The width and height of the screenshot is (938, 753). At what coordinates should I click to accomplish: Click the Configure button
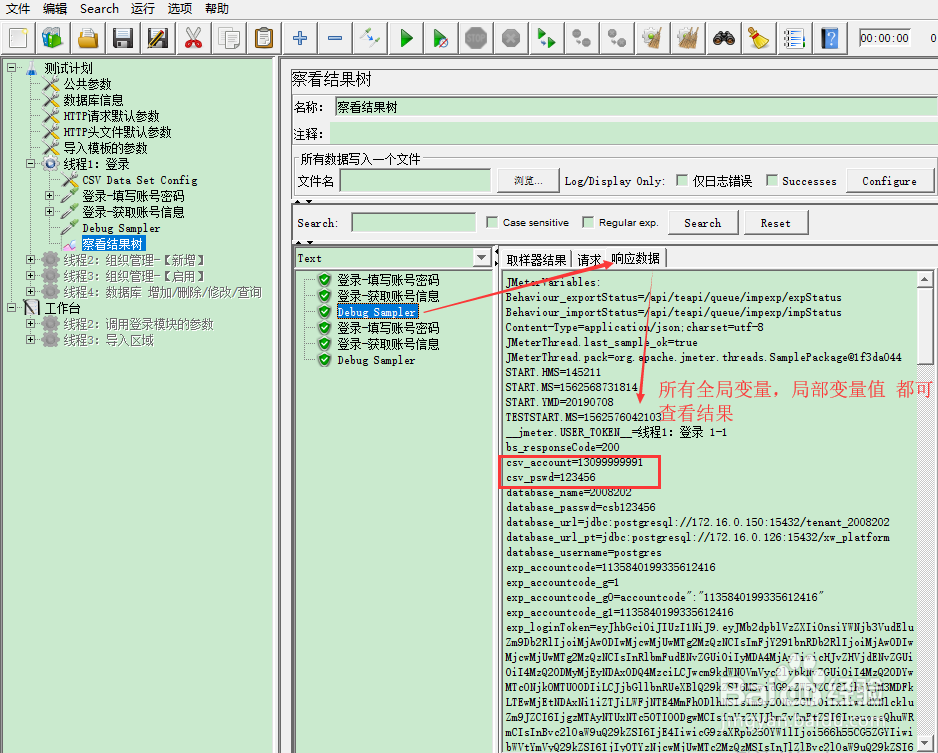pos(890,181)
